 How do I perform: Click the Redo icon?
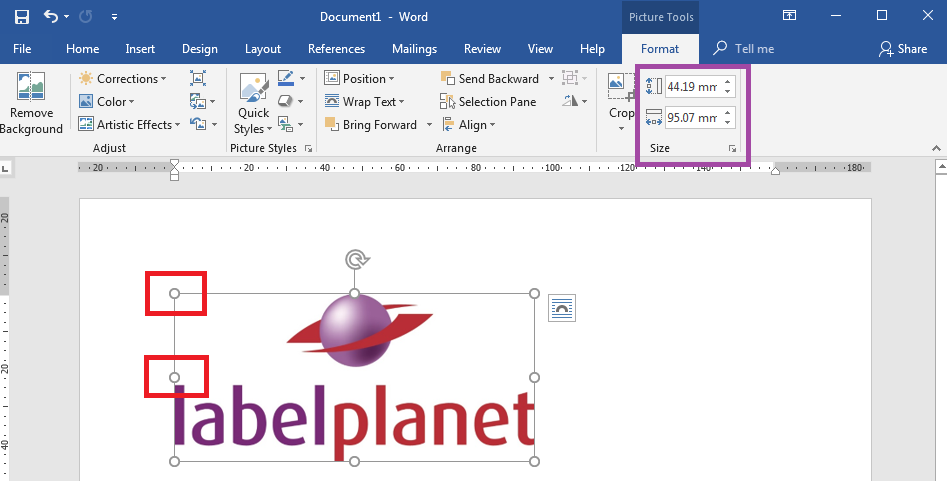86,17
